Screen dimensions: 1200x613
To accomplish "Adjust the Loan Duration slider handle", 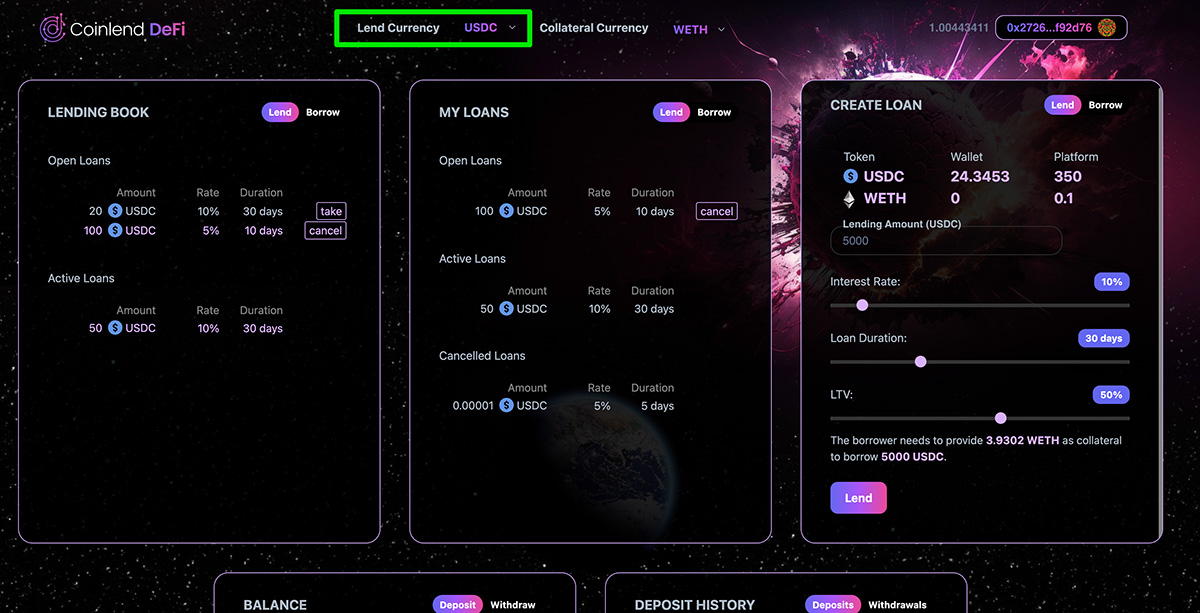I will [921, 362].
